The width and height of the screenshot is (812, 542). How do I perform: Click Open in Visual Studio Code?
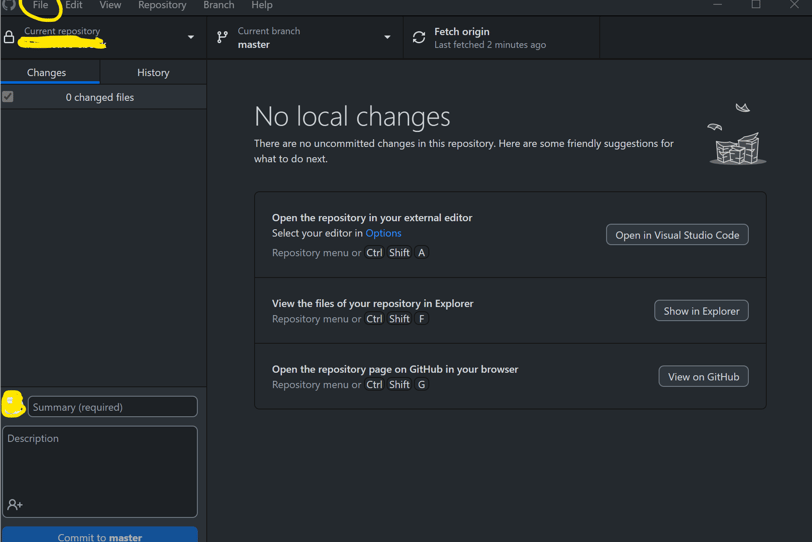click(x=677, y=235)
